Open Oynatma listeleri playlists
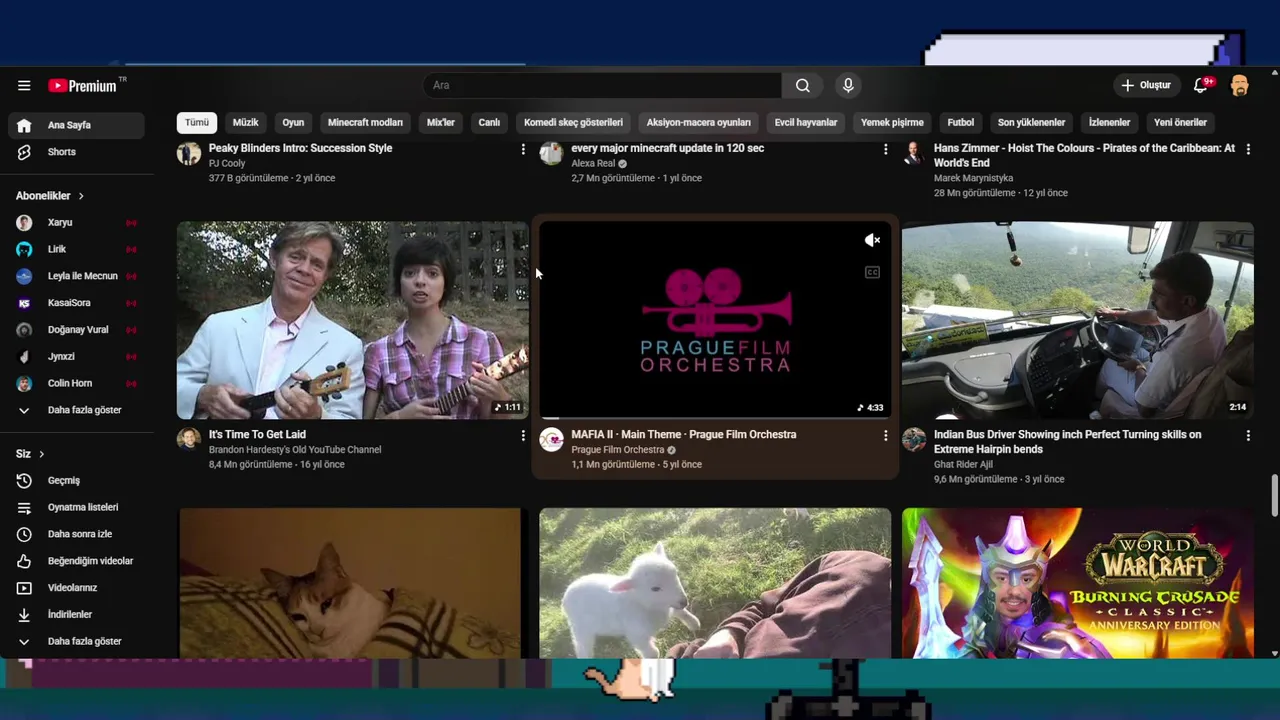This screenshot has height=720, width=1280. coord(77,508)
